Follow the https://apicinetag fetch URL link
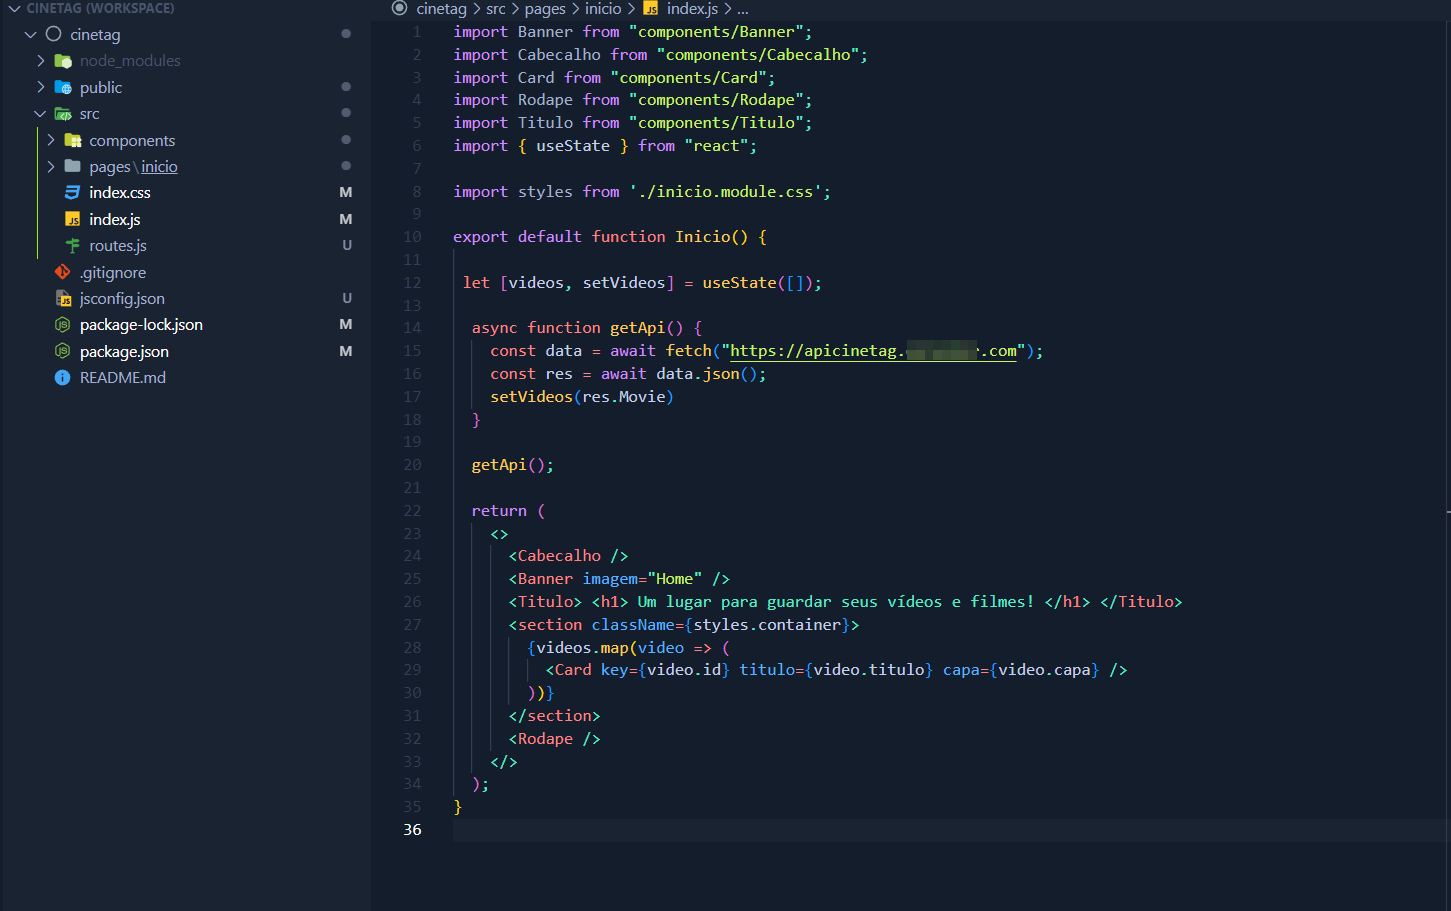1451x911 pixels. [x=873, y=351]
